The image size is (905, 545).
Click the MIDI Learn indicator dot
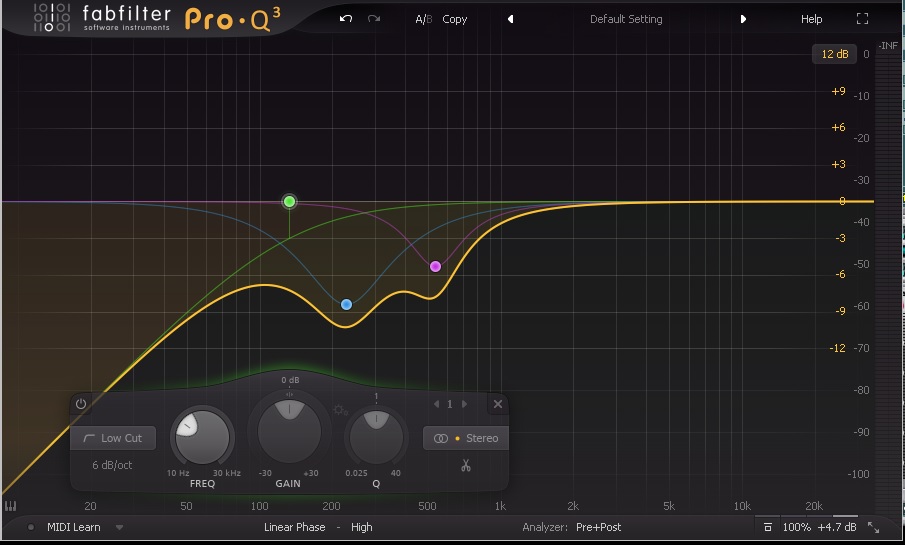(31, 527)
